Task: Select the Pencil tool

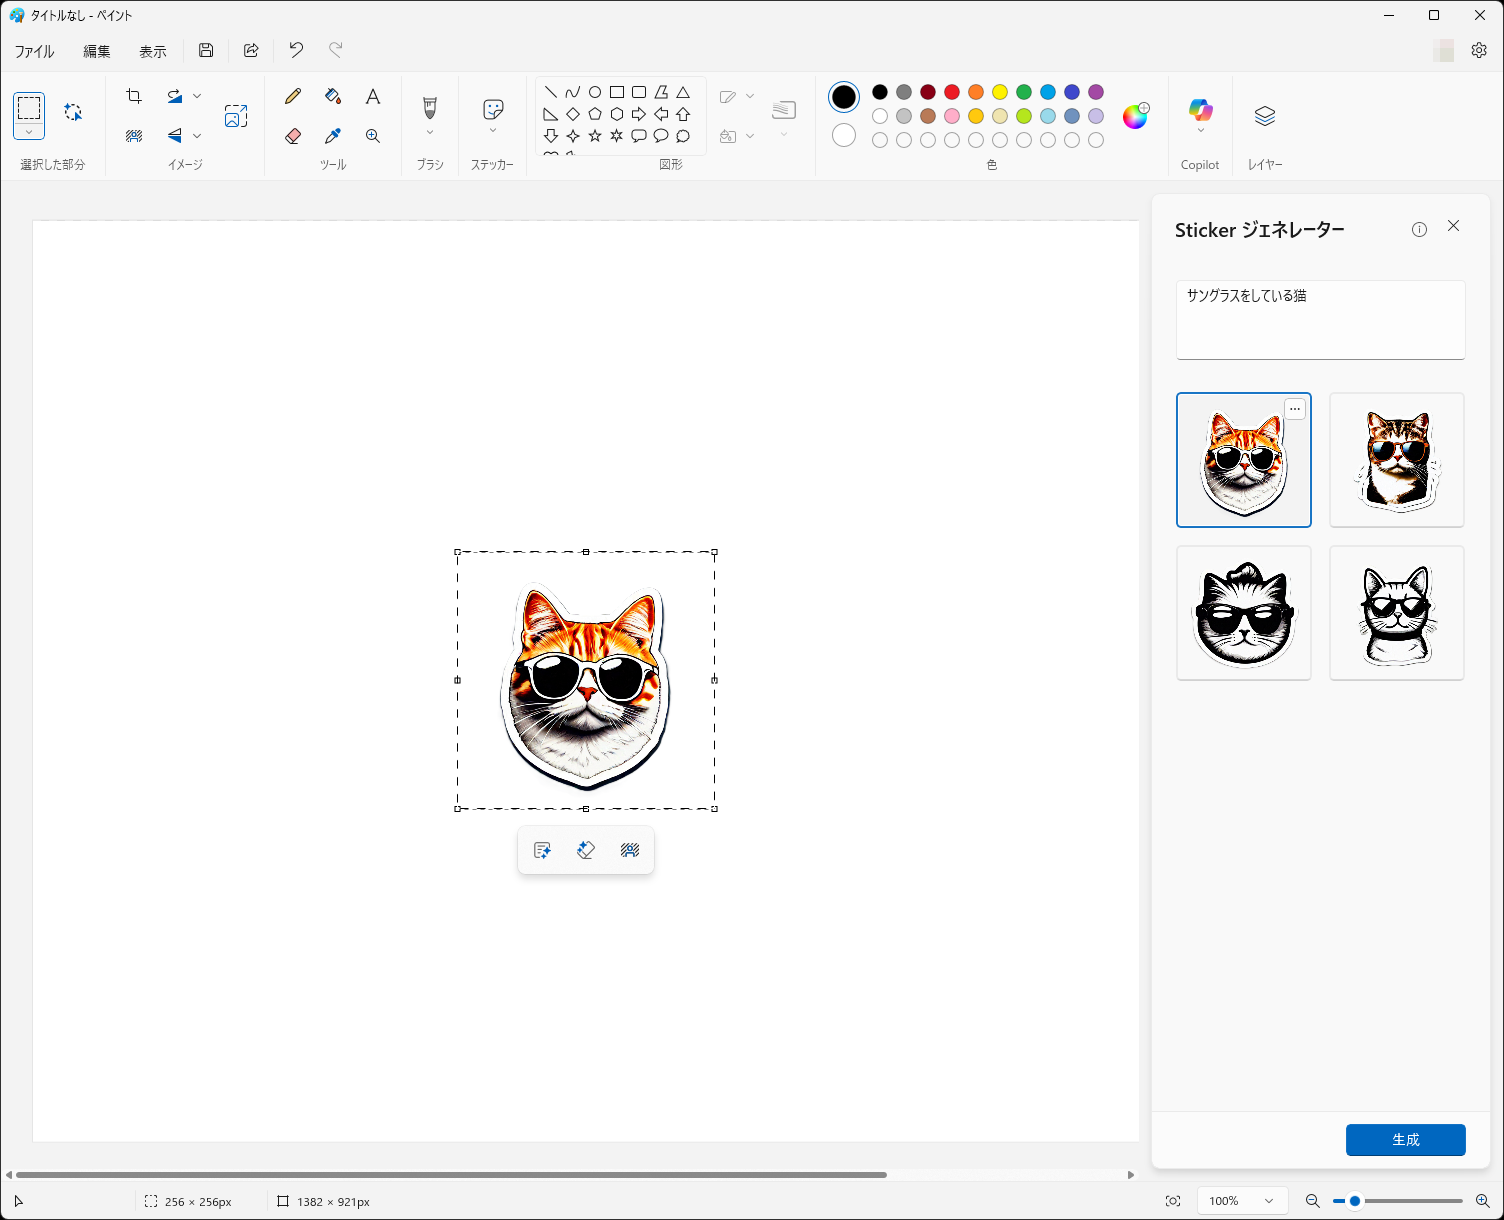Action: tap(293, 96)
